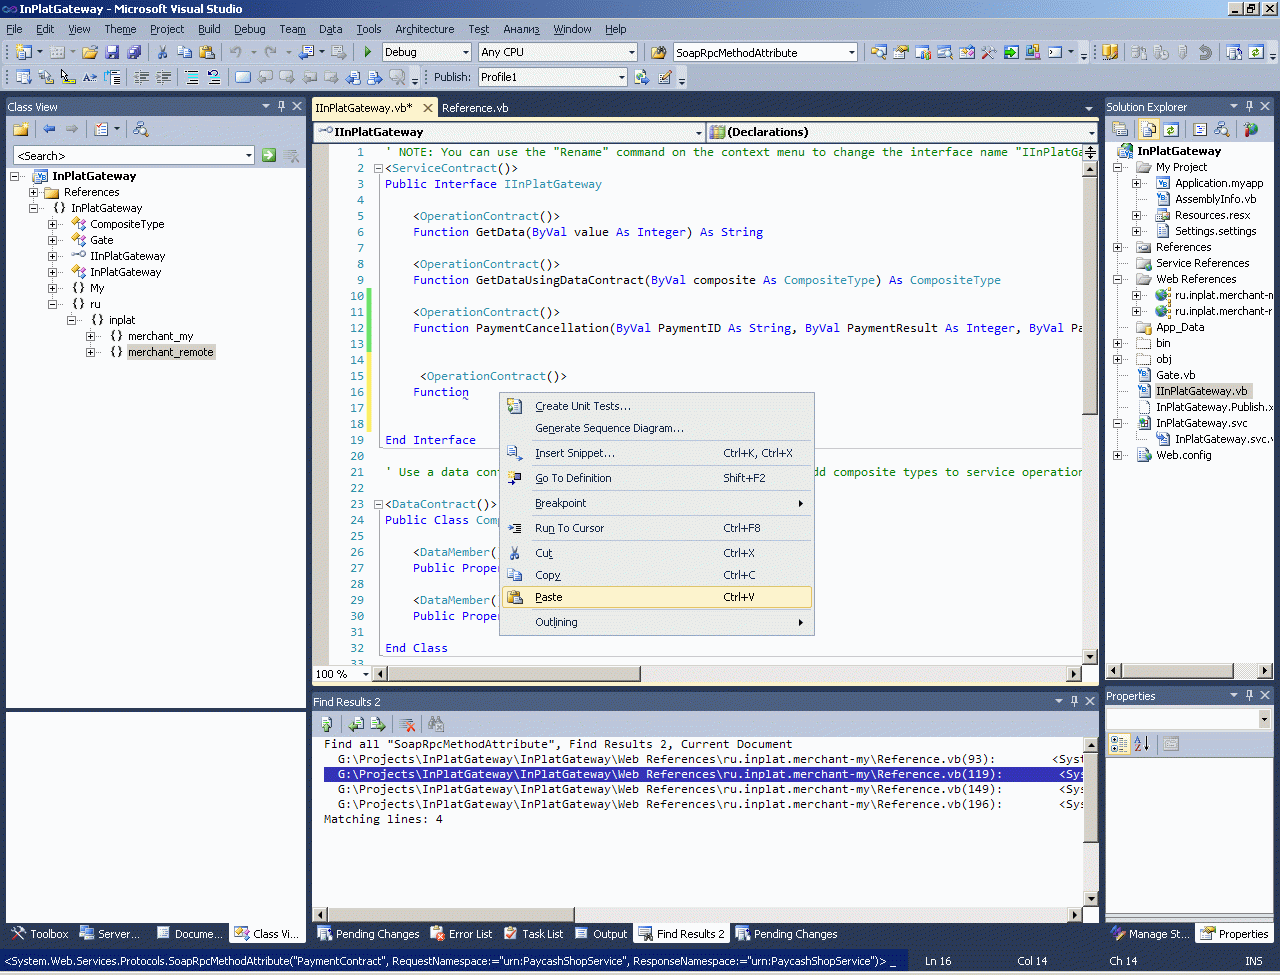The width and height of the screenshot is (1280, 975).
Task: Click the green Start Debugging arrow
Action: [x=368, y=52]
